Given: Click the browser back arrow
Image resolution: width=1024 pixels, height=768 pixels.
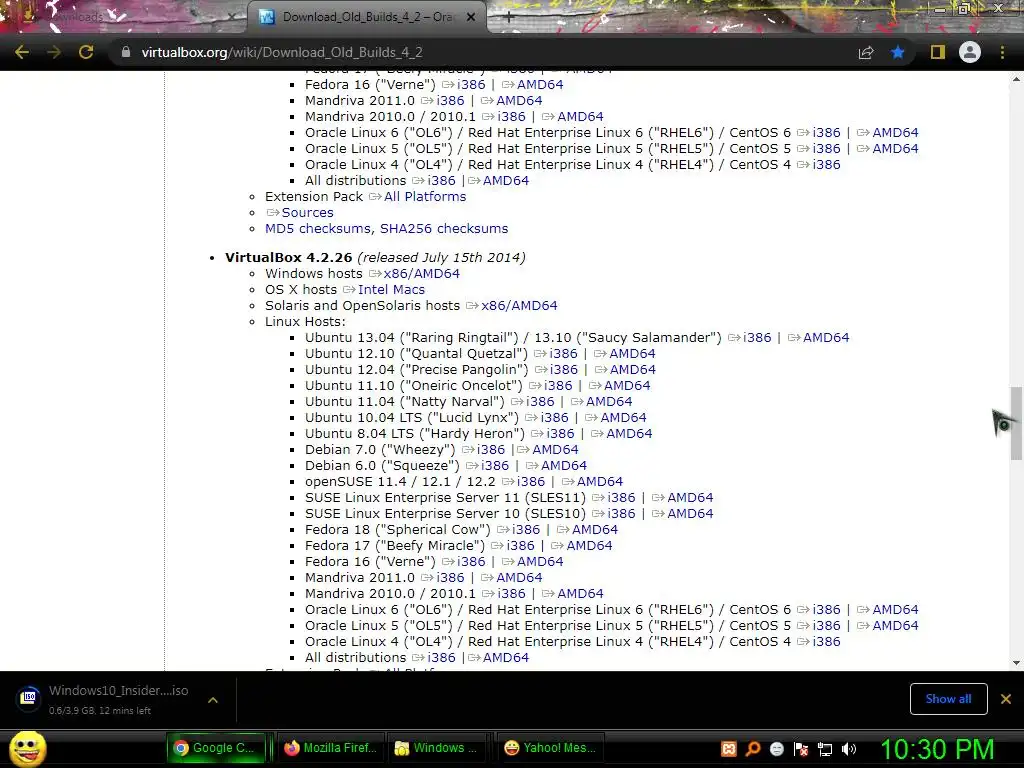Looking at the screenshot, I should [x=22, y=52].
